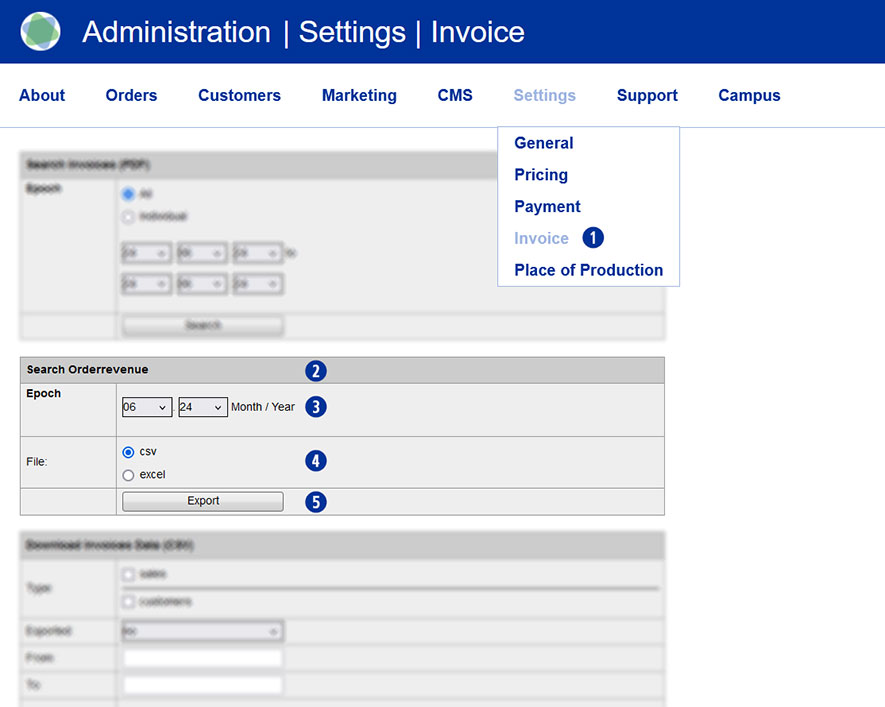This screenshot has width=885, height=707.
Task: Click the round logo in the header
Action: pyautogui.click(x=40, y=32)
